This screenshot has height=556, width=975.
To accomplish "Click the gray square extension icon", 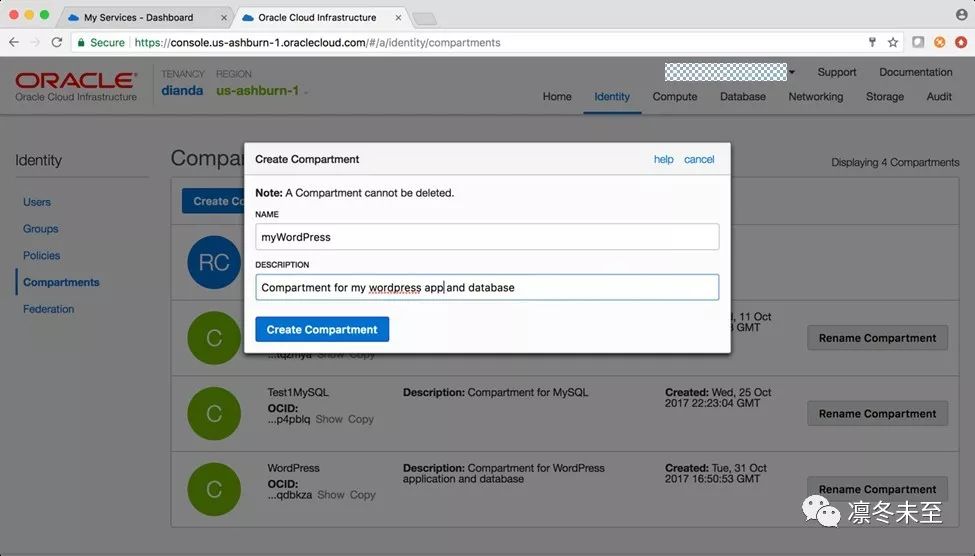I will 918,42.
